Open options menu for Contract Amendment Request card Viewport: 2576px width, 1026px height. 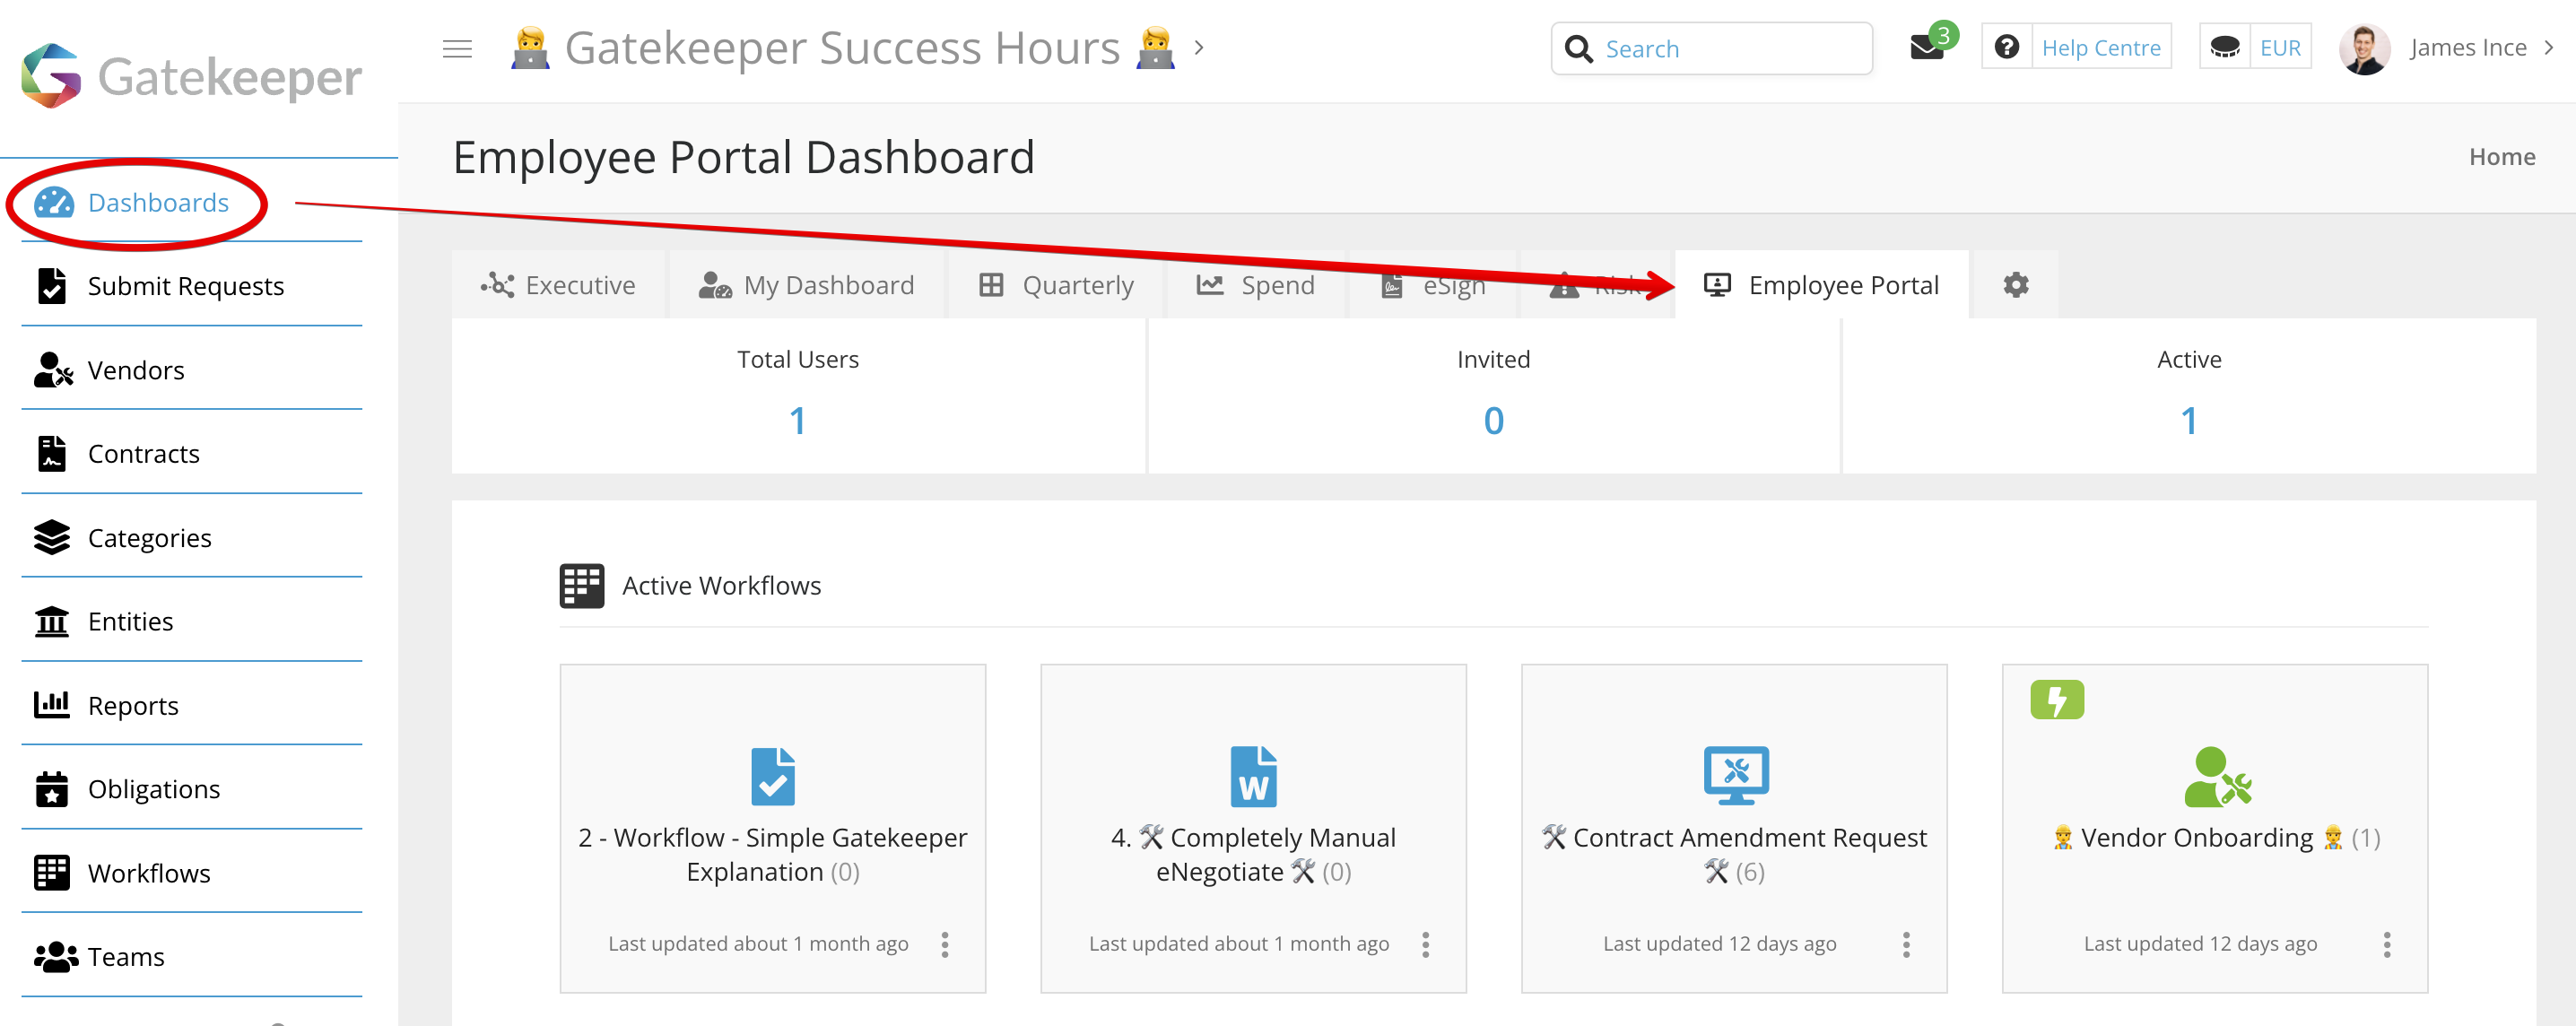tap(1906, 945)
